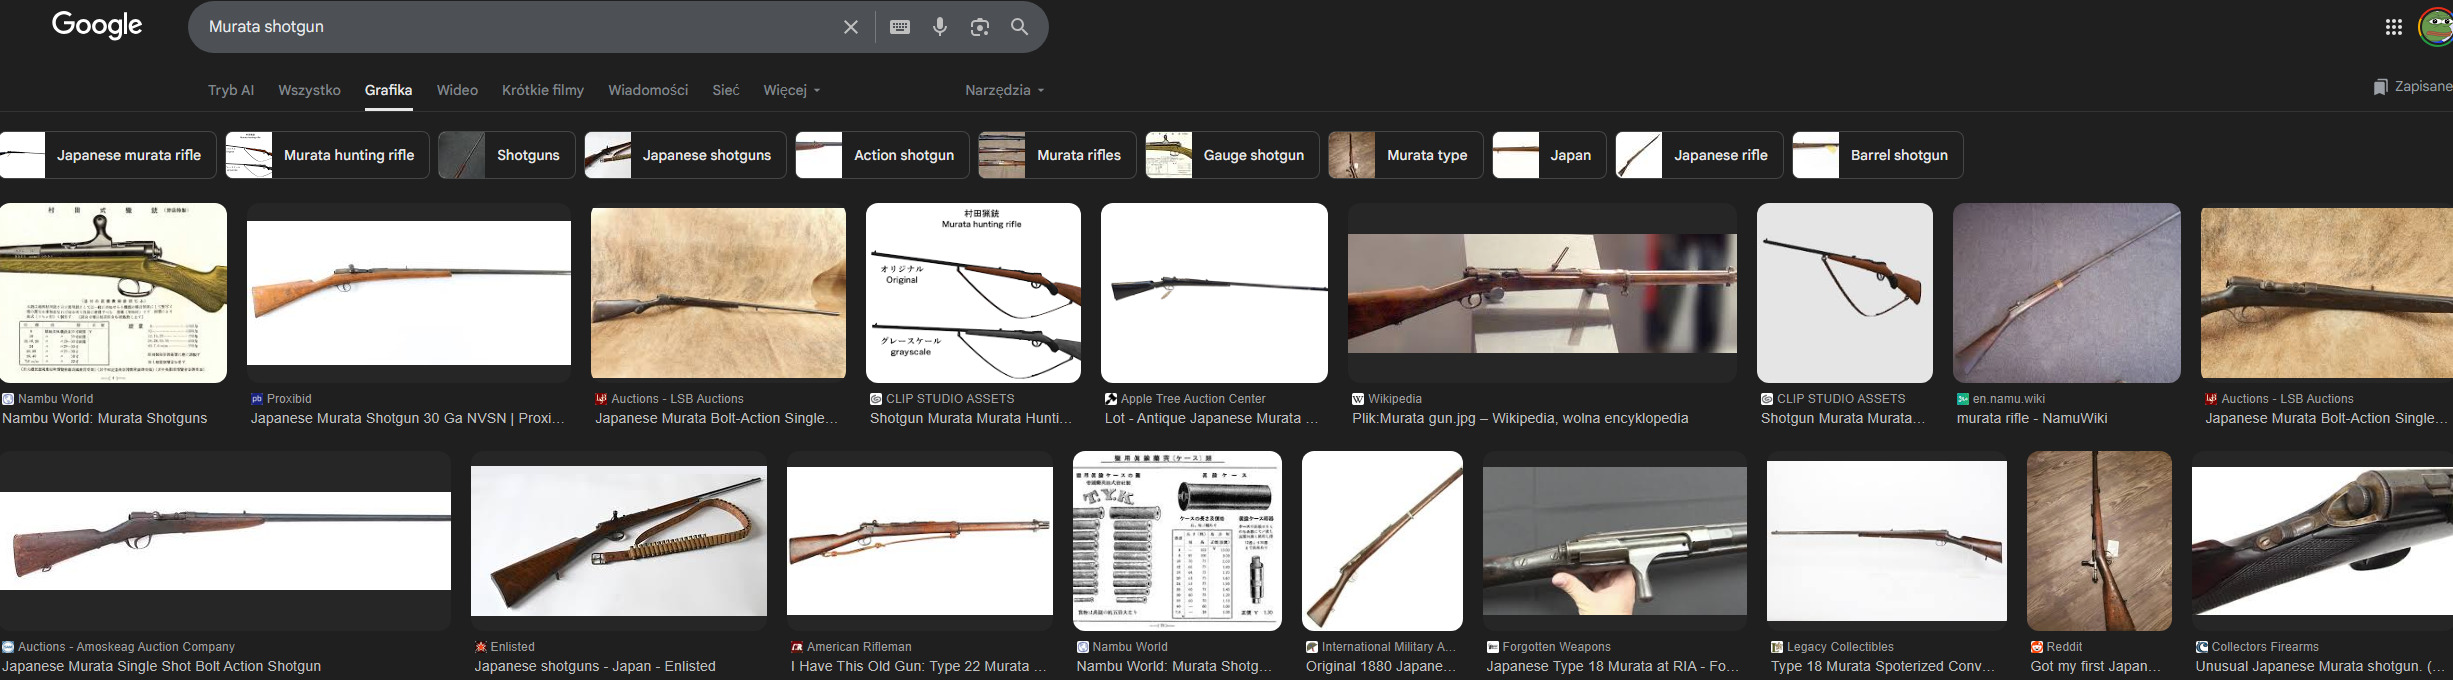The height and width of the screenshot is (680, 2453).
Task: Open the Forgotten Weapons Type 18 Murata link
Action: (x=1613, y=666)
